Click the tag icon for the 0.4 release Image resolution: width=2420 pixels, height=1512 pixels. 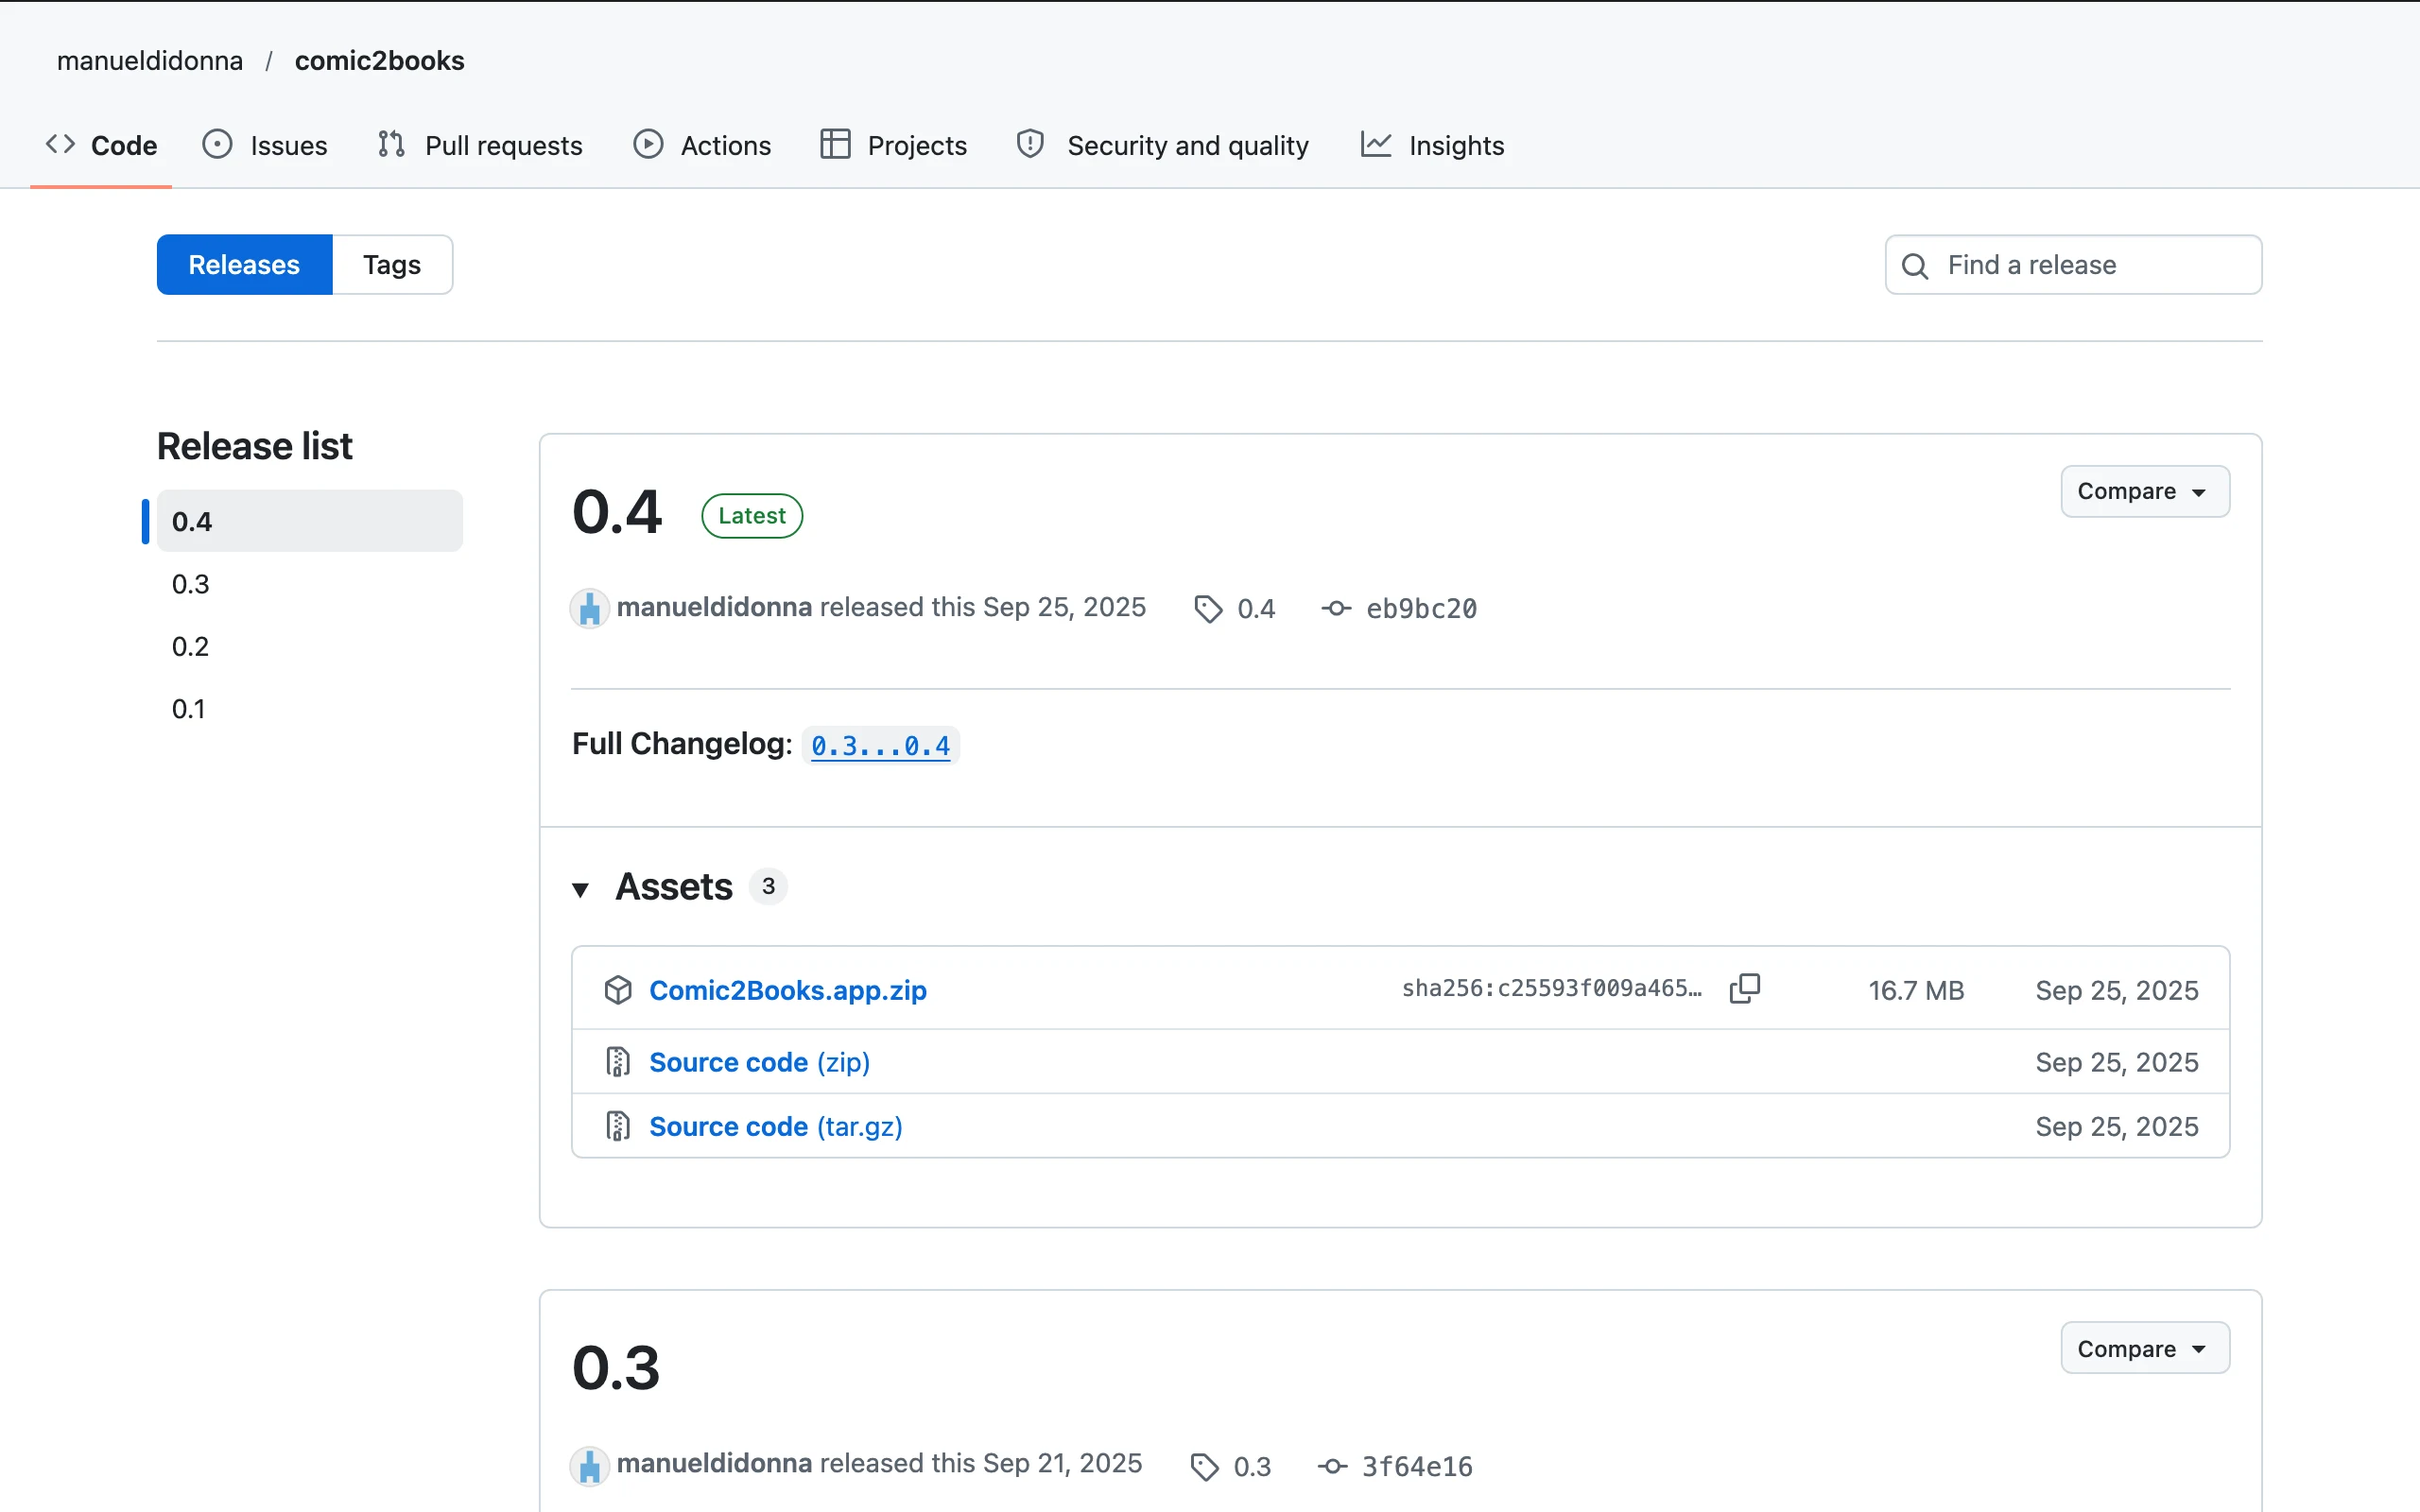[1208, 608]
